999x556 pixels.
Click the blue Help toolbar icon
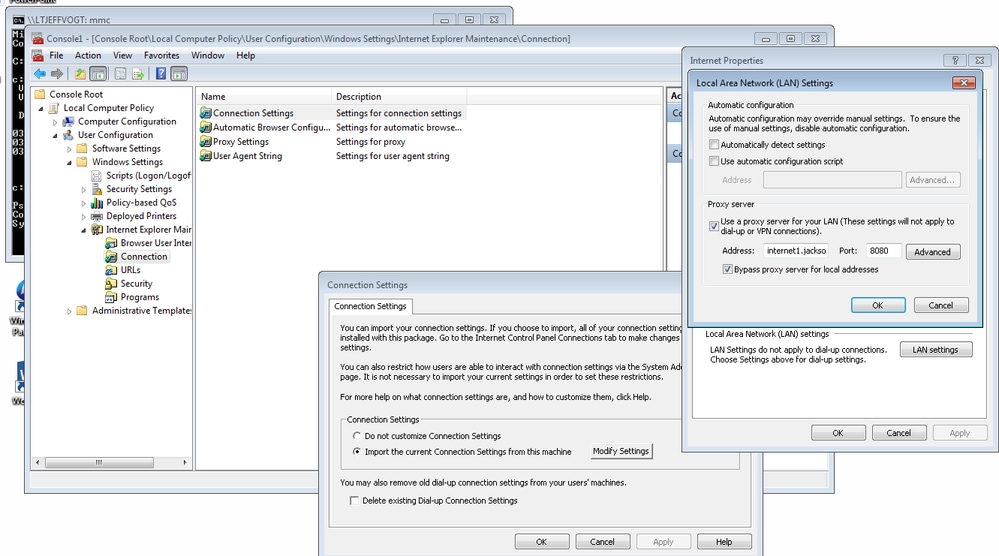(161, 74)
